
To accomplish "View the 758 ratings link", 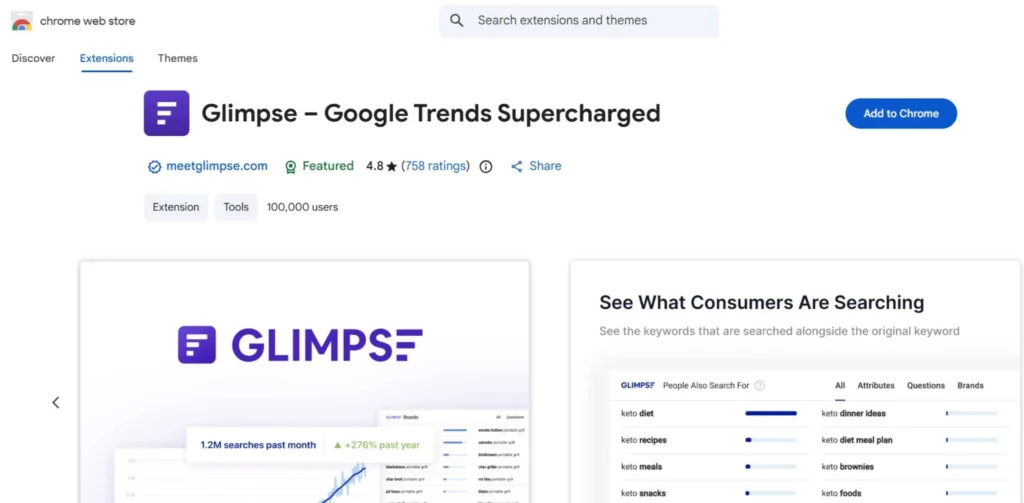I will pos(435,166).
